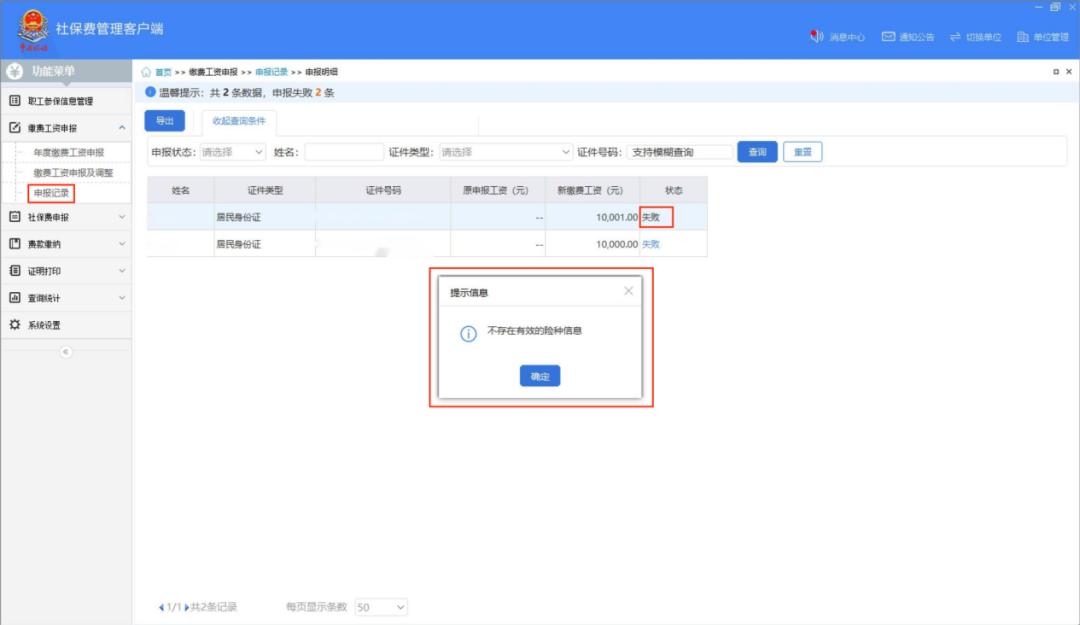
Task: Click the 系统设置 gear icon
Action: point(15,325)
